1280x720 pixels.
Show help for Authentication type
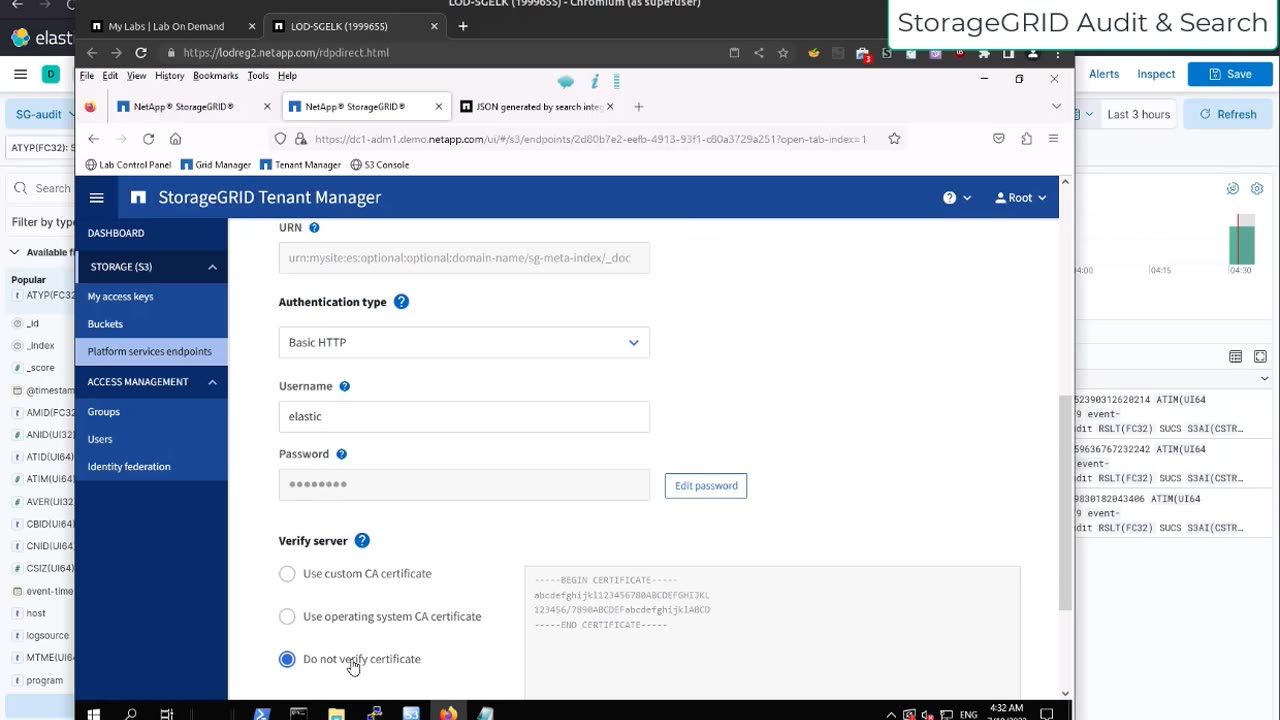tap(401, 302)
